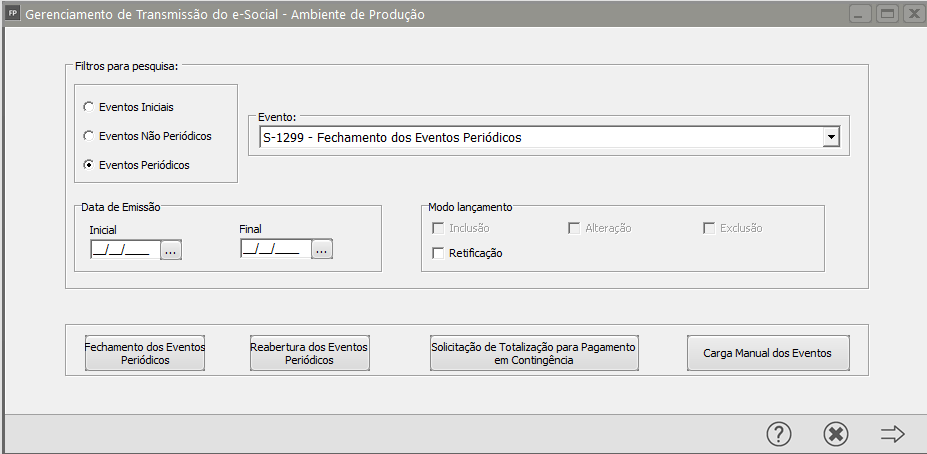927x454 pixels.
Task: Expand the Evento dropdown arrow
Action: pos(829,137)
